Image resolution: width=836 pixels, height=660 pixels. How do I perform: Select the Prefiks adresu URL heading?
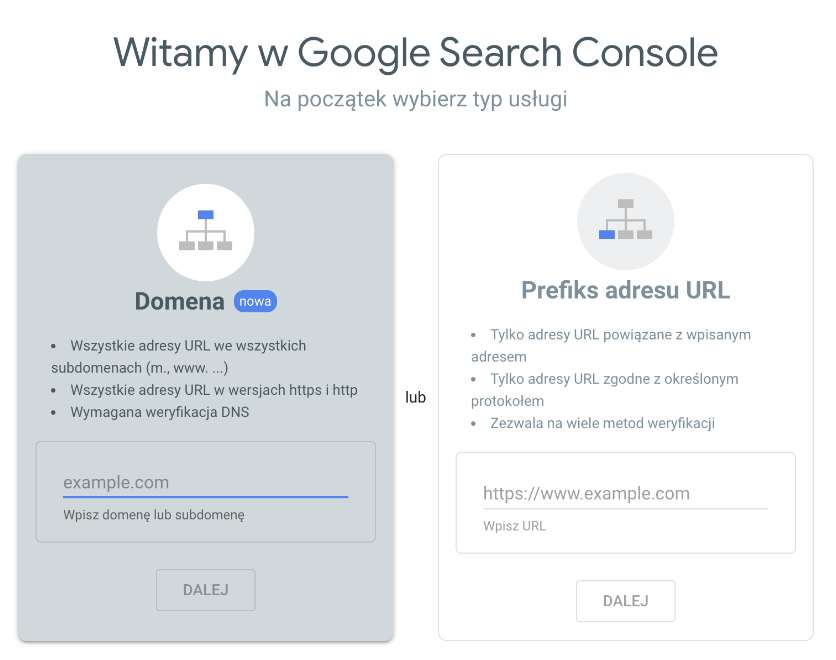(x=625, y=290)
